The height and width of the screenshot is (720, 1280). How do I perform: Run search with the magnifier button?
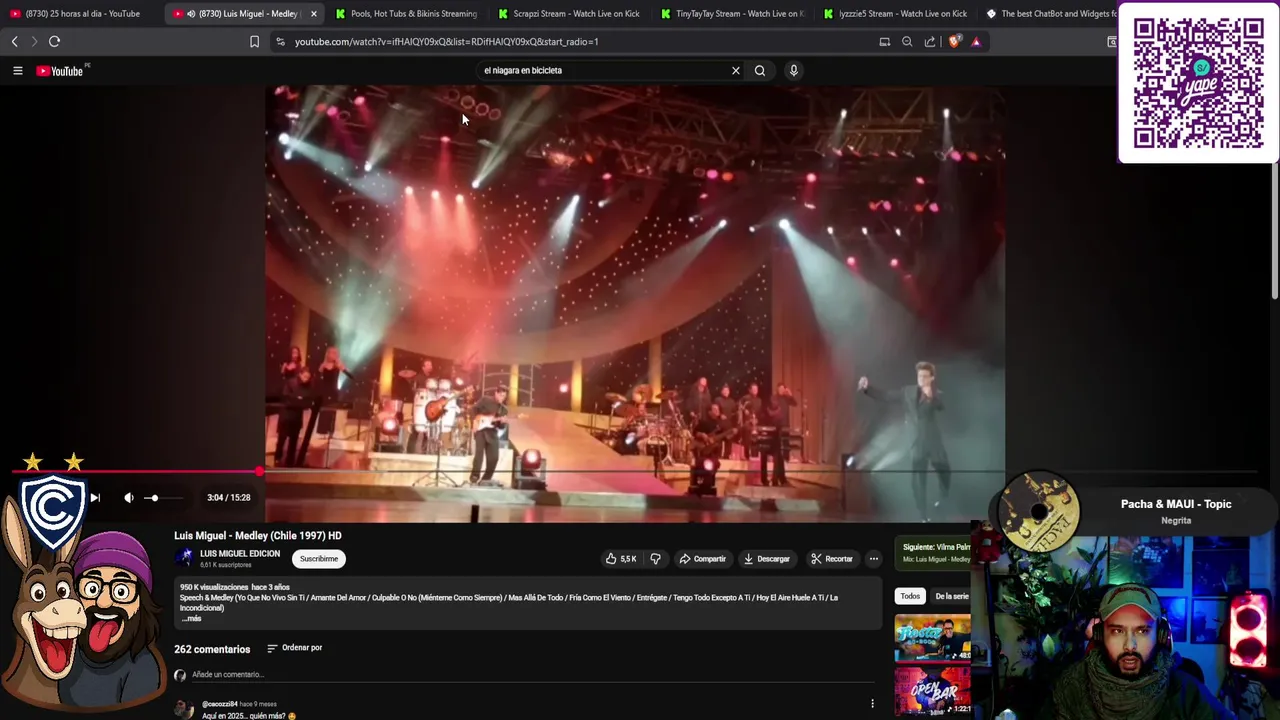pos(760,71)
